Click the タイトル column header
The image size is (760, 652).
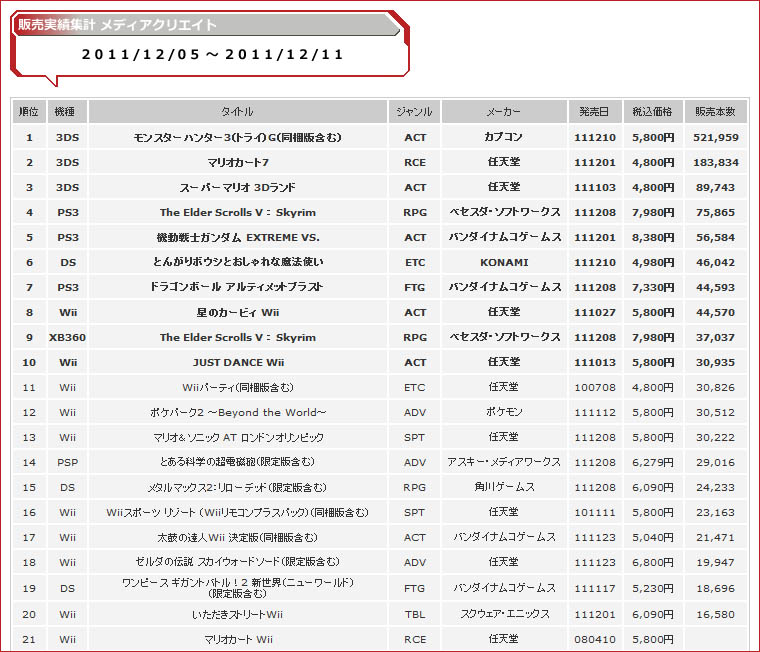click(238, 111)
